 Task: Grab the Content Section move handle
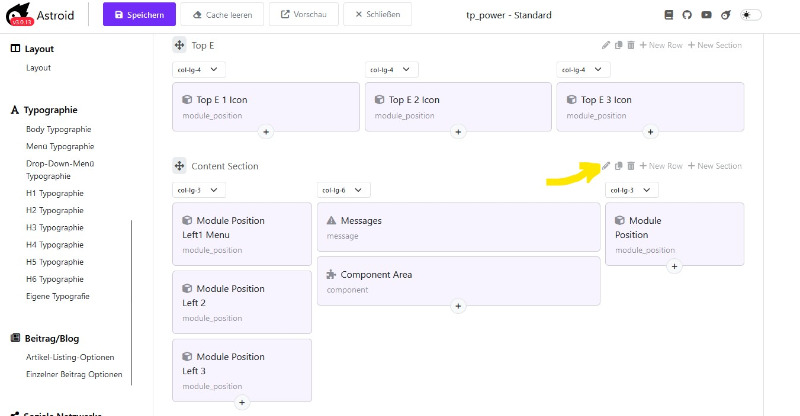[x=179, y=166]
